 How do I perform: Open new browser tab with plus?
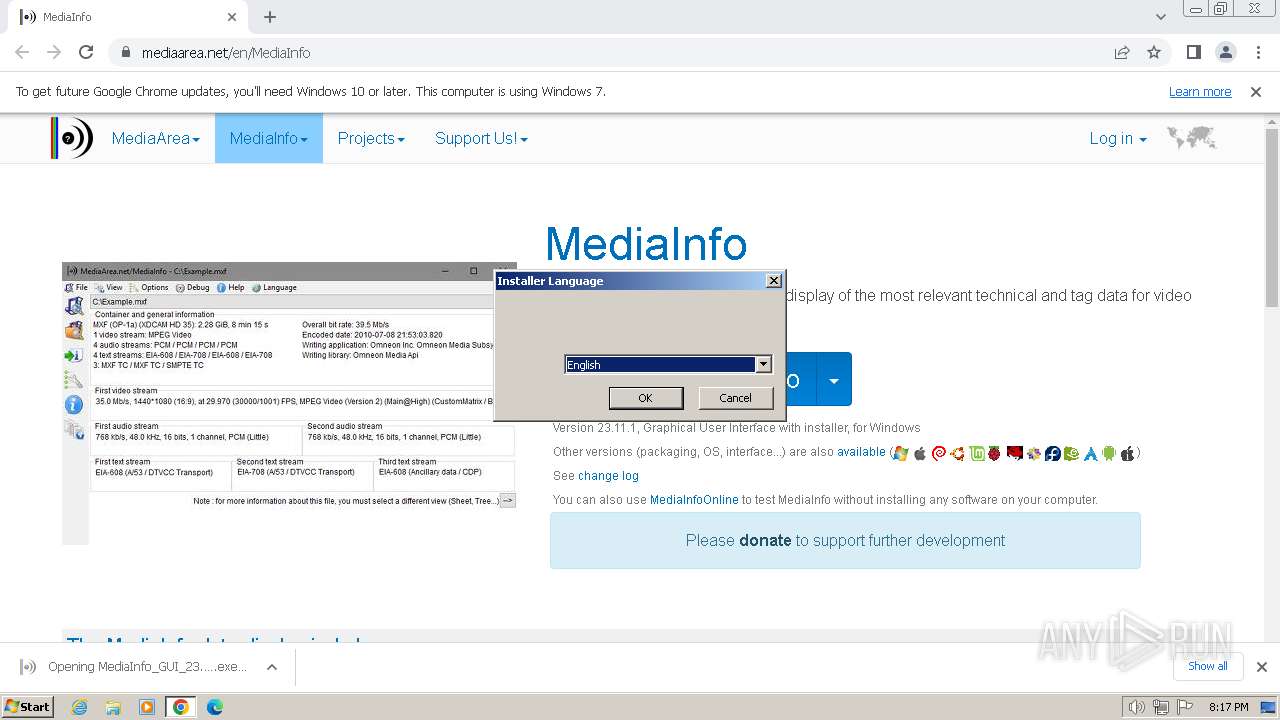[x=270, y=17]
